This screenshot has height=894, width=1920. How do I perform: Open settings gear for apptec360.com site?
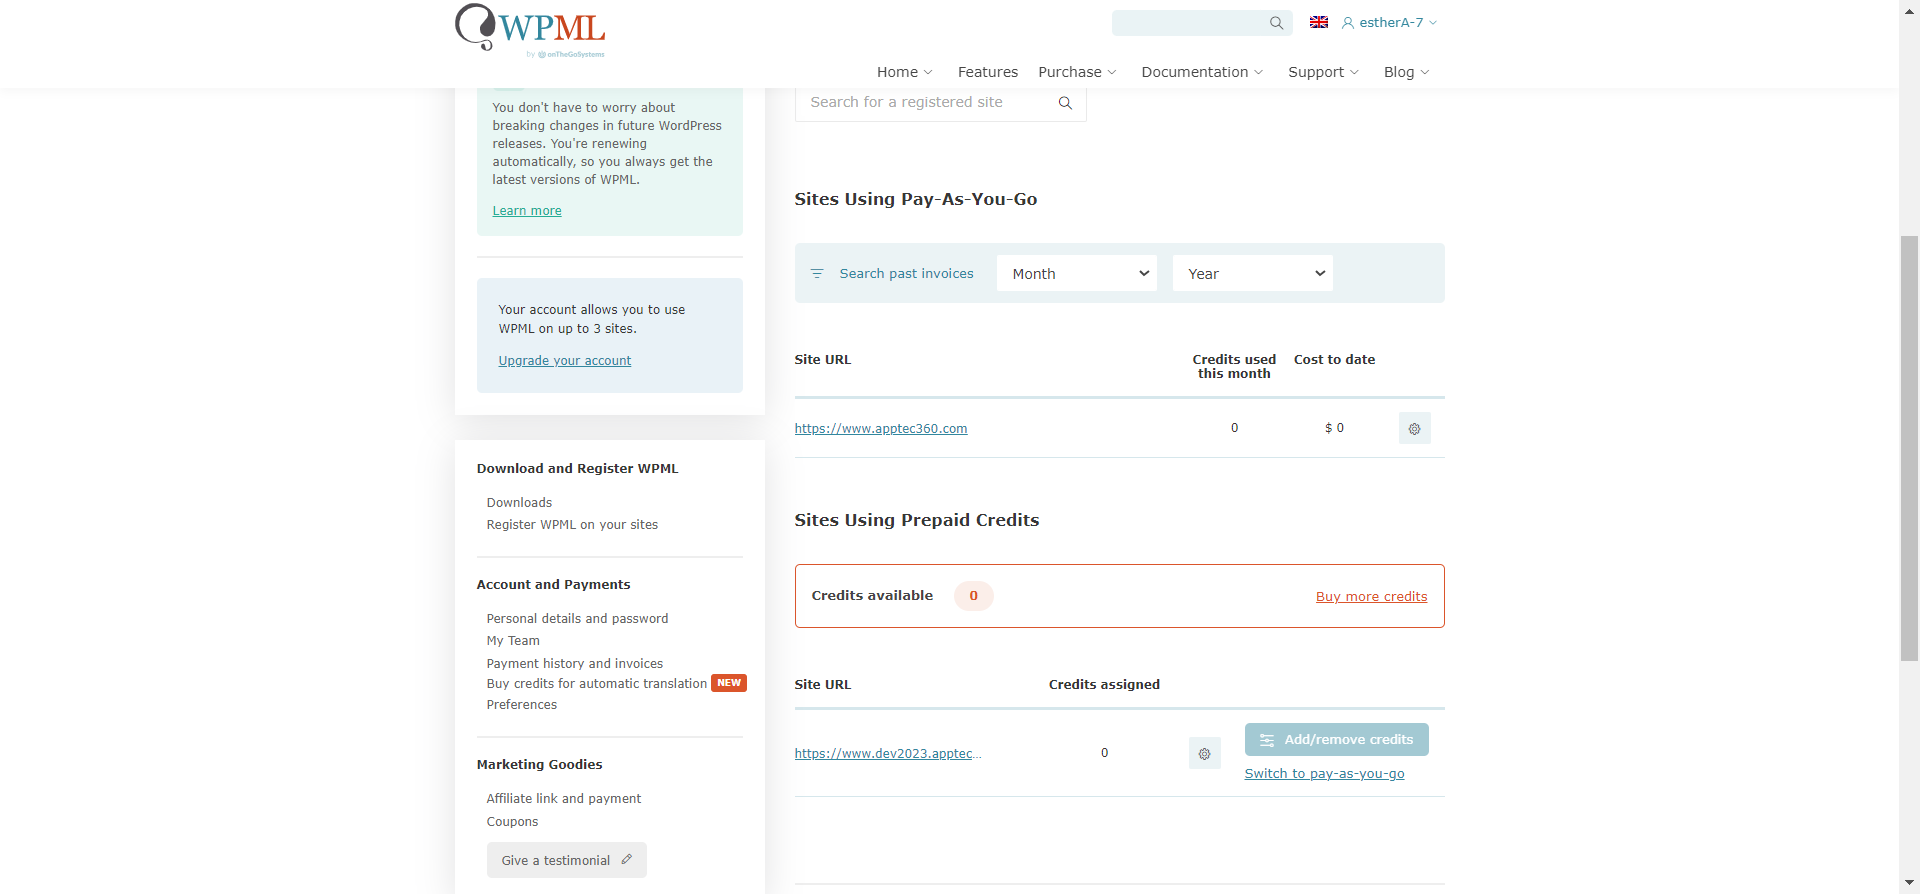click(x=1414, y=428)
